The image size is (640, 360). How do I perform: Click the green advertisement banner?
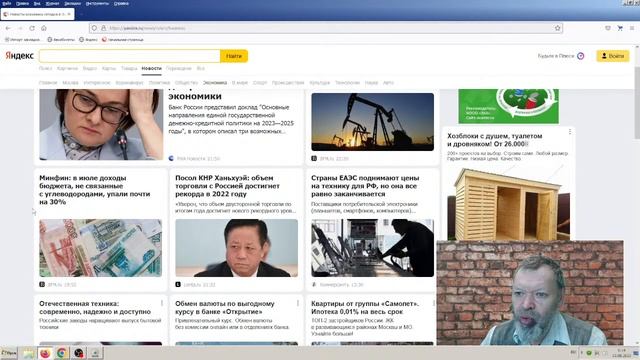[x=509, y=106]
